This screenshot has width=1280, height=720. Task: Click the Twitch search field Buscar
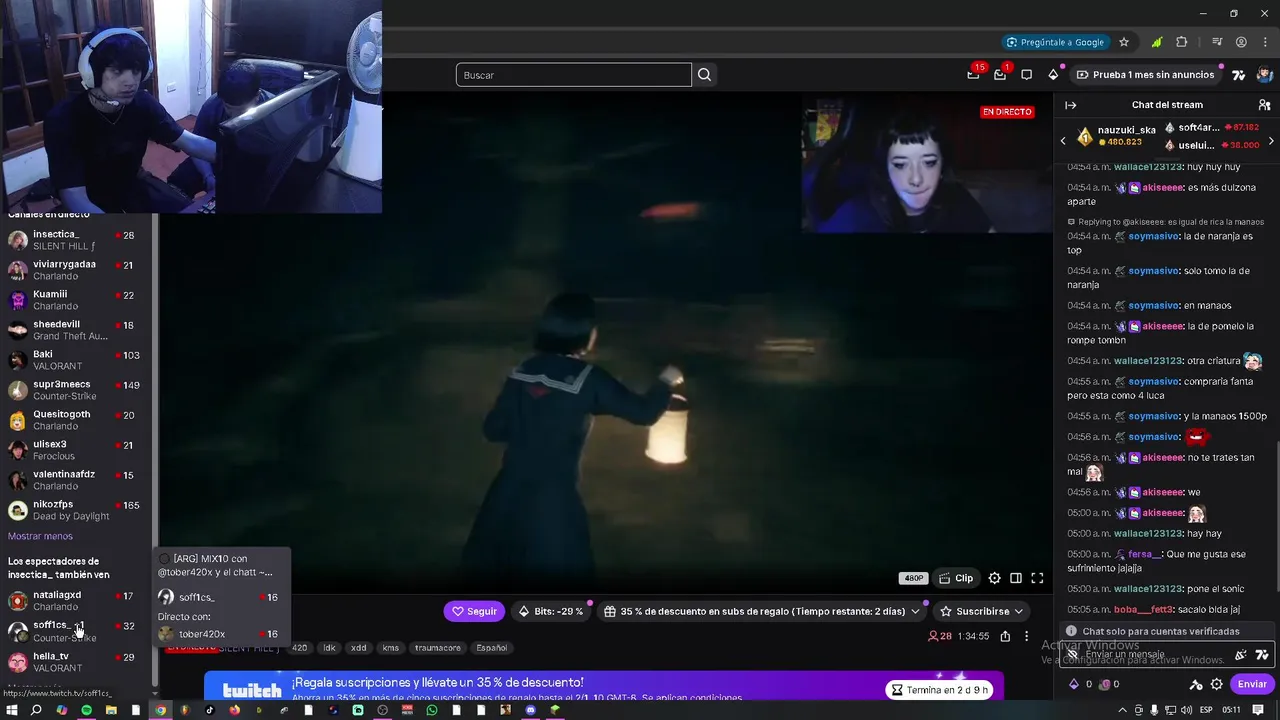[574, 75]
